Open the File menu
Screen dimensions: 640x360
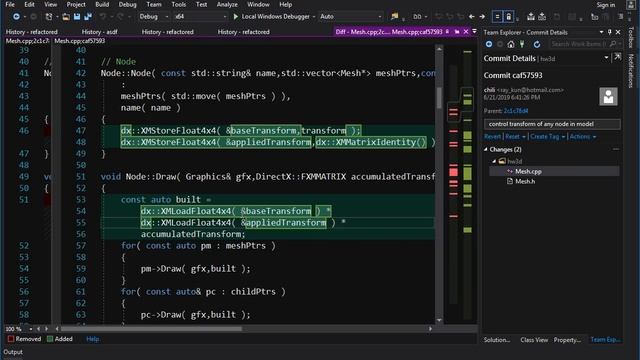tap(10, 4)
